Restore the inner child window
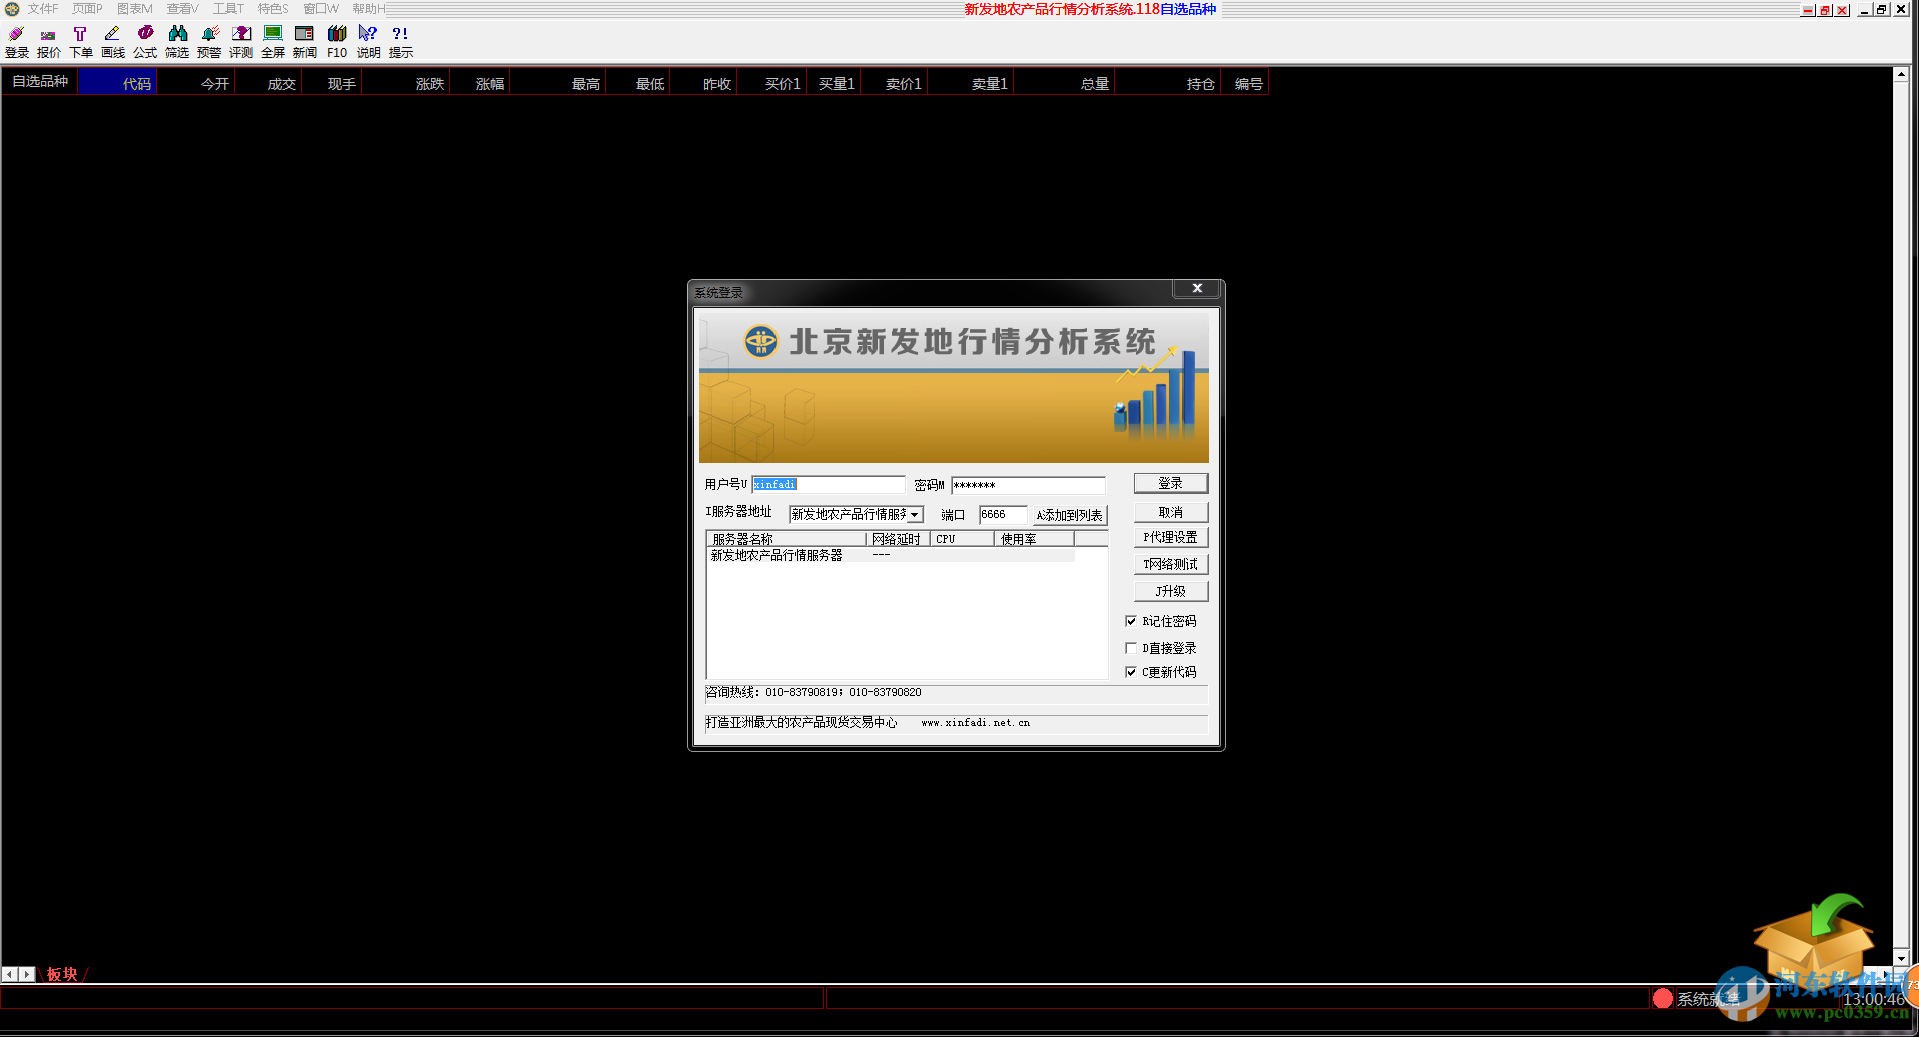Screen dimensions: 1919x1037 pyautogui.click(x=1881, y=10)
